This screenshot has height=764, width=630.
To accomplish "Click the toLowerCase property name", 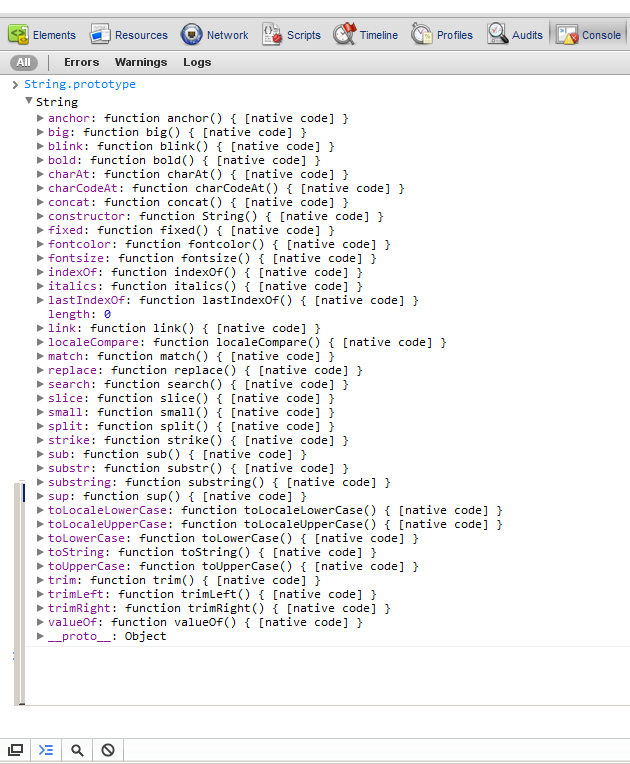I will pos(86,538).
